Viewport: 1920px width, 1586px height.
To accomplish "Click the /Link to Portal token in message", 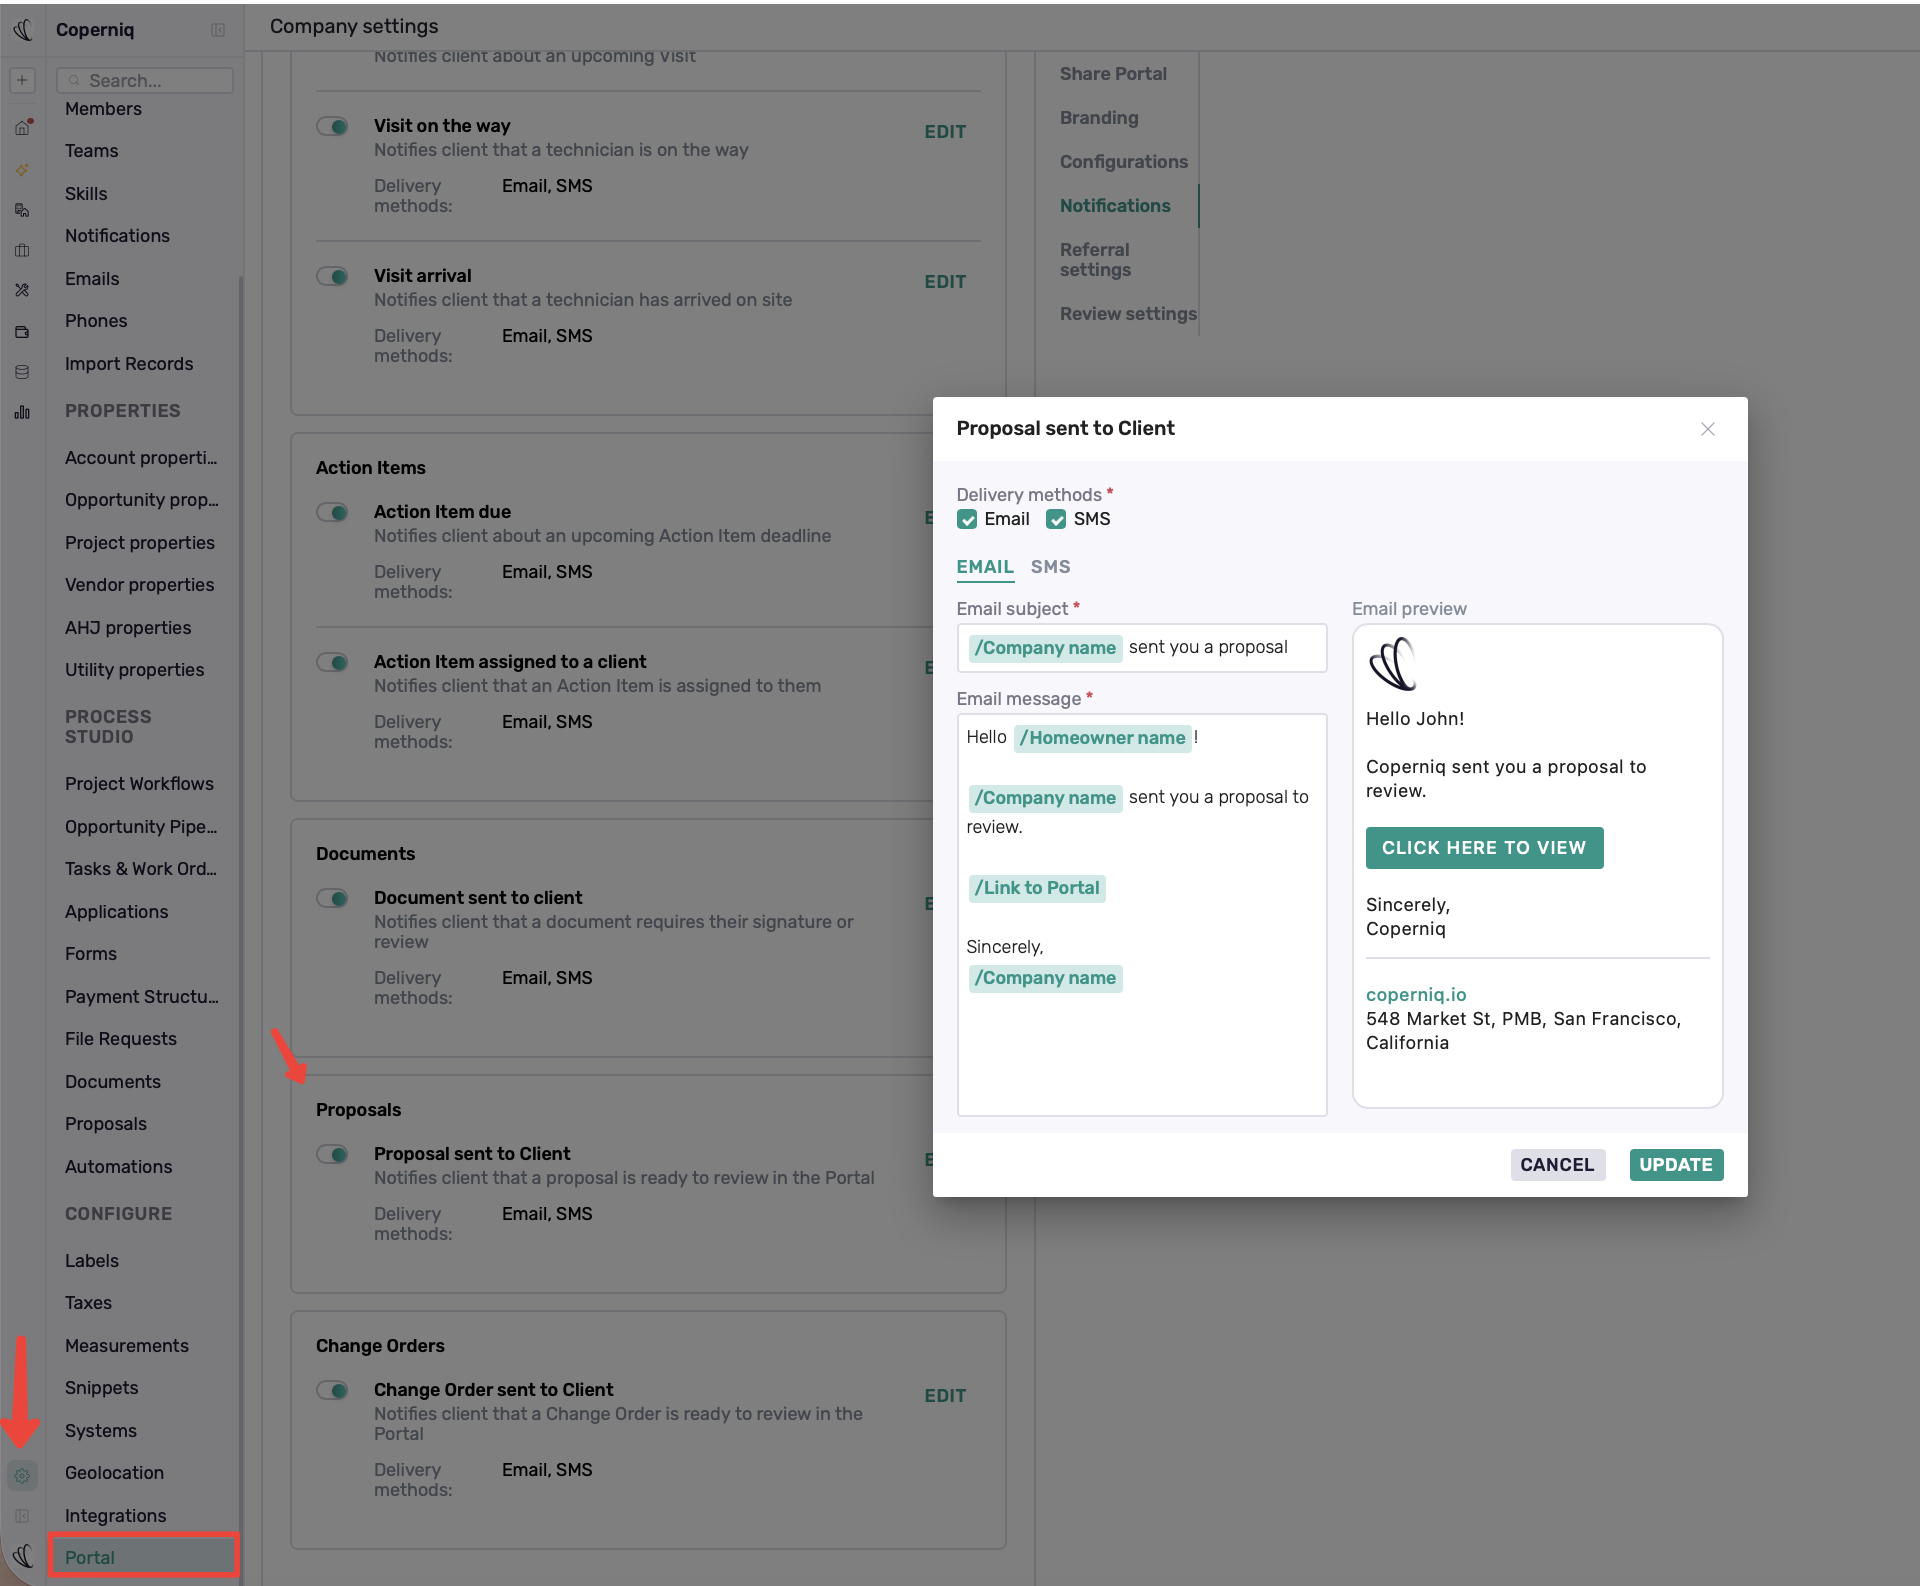I will pyautogui.click(x=1037, y=888).
